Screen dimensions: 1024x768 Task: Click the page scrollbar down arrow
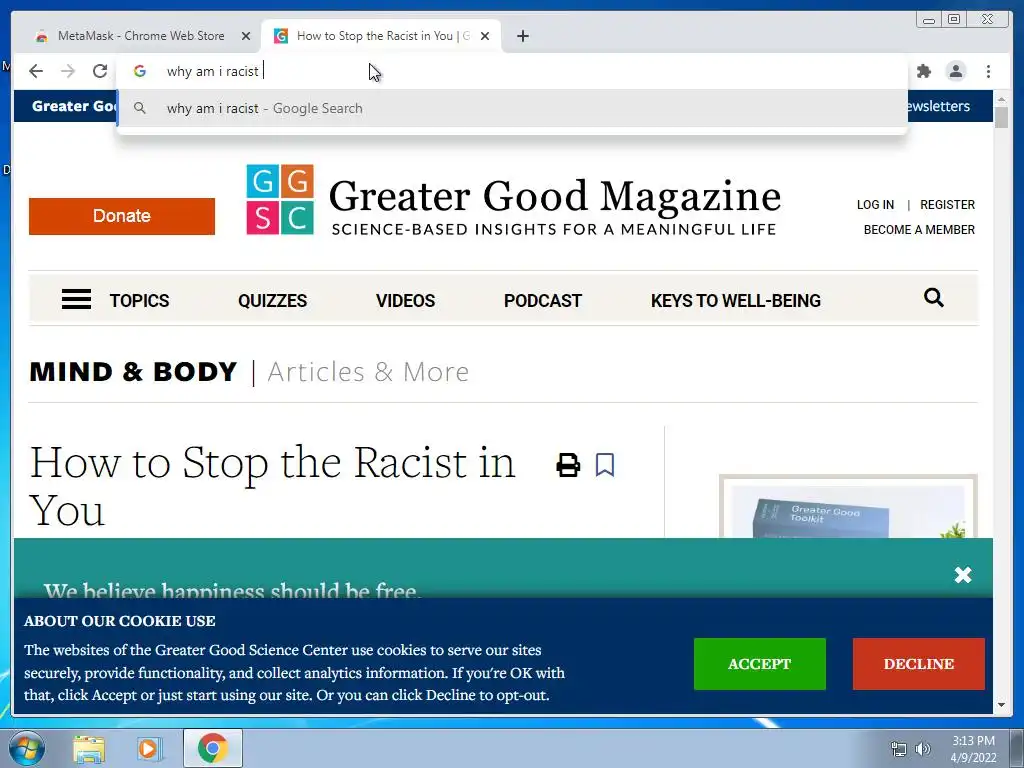[1001, 705]
